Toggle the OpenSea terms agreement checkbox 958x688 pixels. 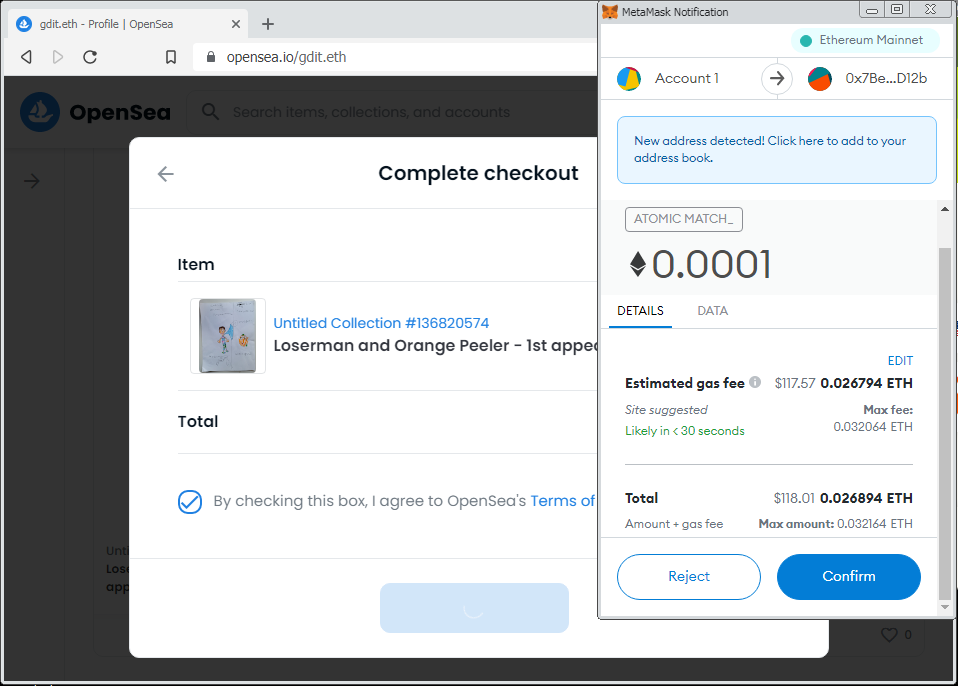190,502
